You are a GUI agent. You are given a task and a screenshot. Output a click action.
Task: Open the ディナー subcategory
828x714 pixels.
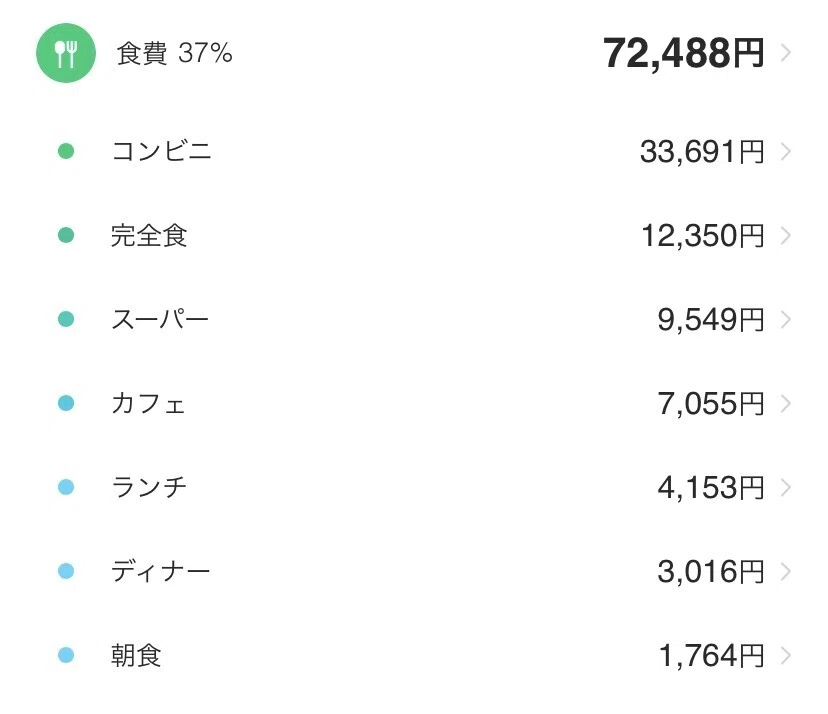pyautogui.click(x=414, y=571)
